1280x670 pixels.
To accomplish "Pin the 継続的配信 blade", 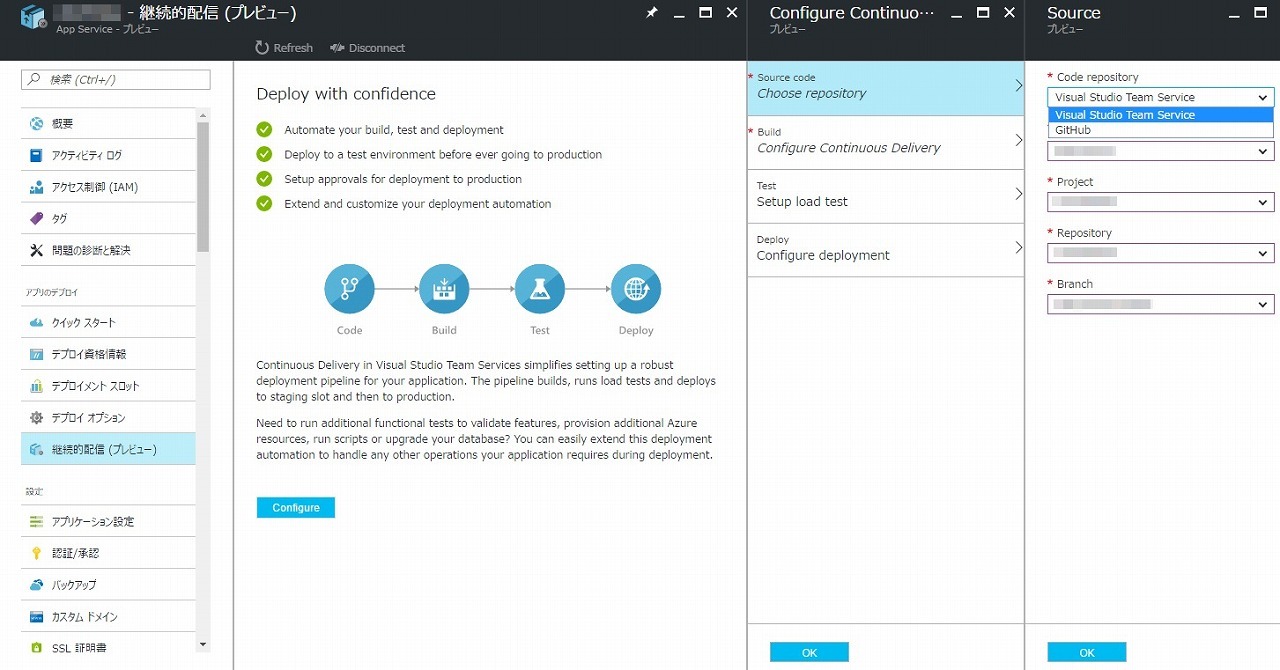I will click(x=652, y=13).
